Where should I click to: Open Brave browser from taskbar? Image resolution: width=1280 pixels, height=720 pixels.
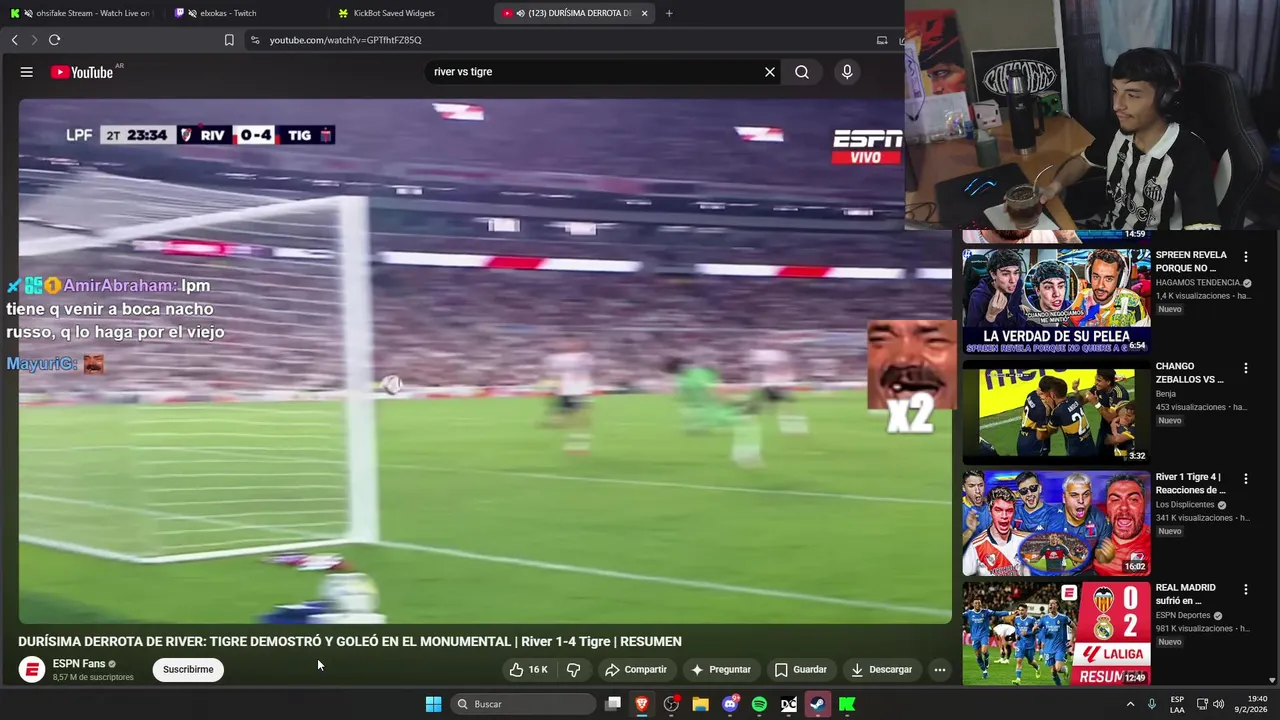point(642,704)
